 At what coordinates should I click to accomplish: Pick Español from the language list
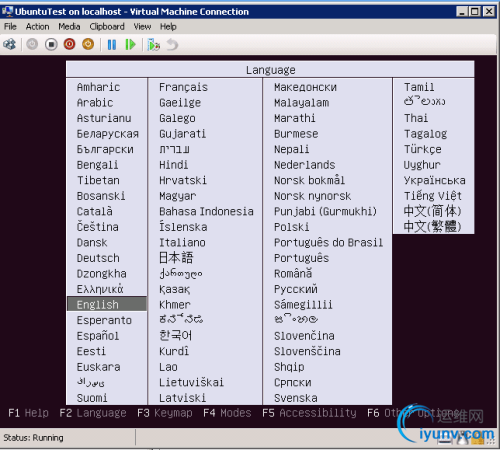click(x=98, y=336)
